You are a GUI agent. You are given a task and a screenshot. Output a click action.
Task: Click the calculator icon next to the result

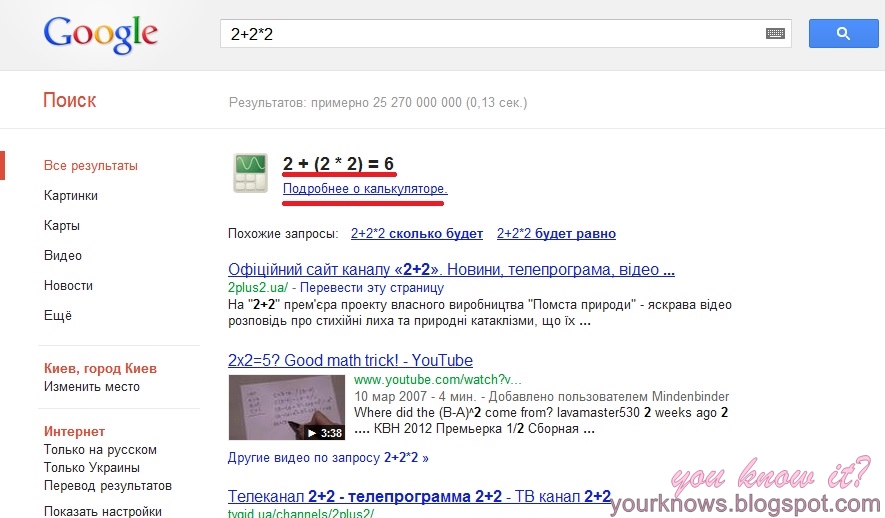[x=251, y=173]
